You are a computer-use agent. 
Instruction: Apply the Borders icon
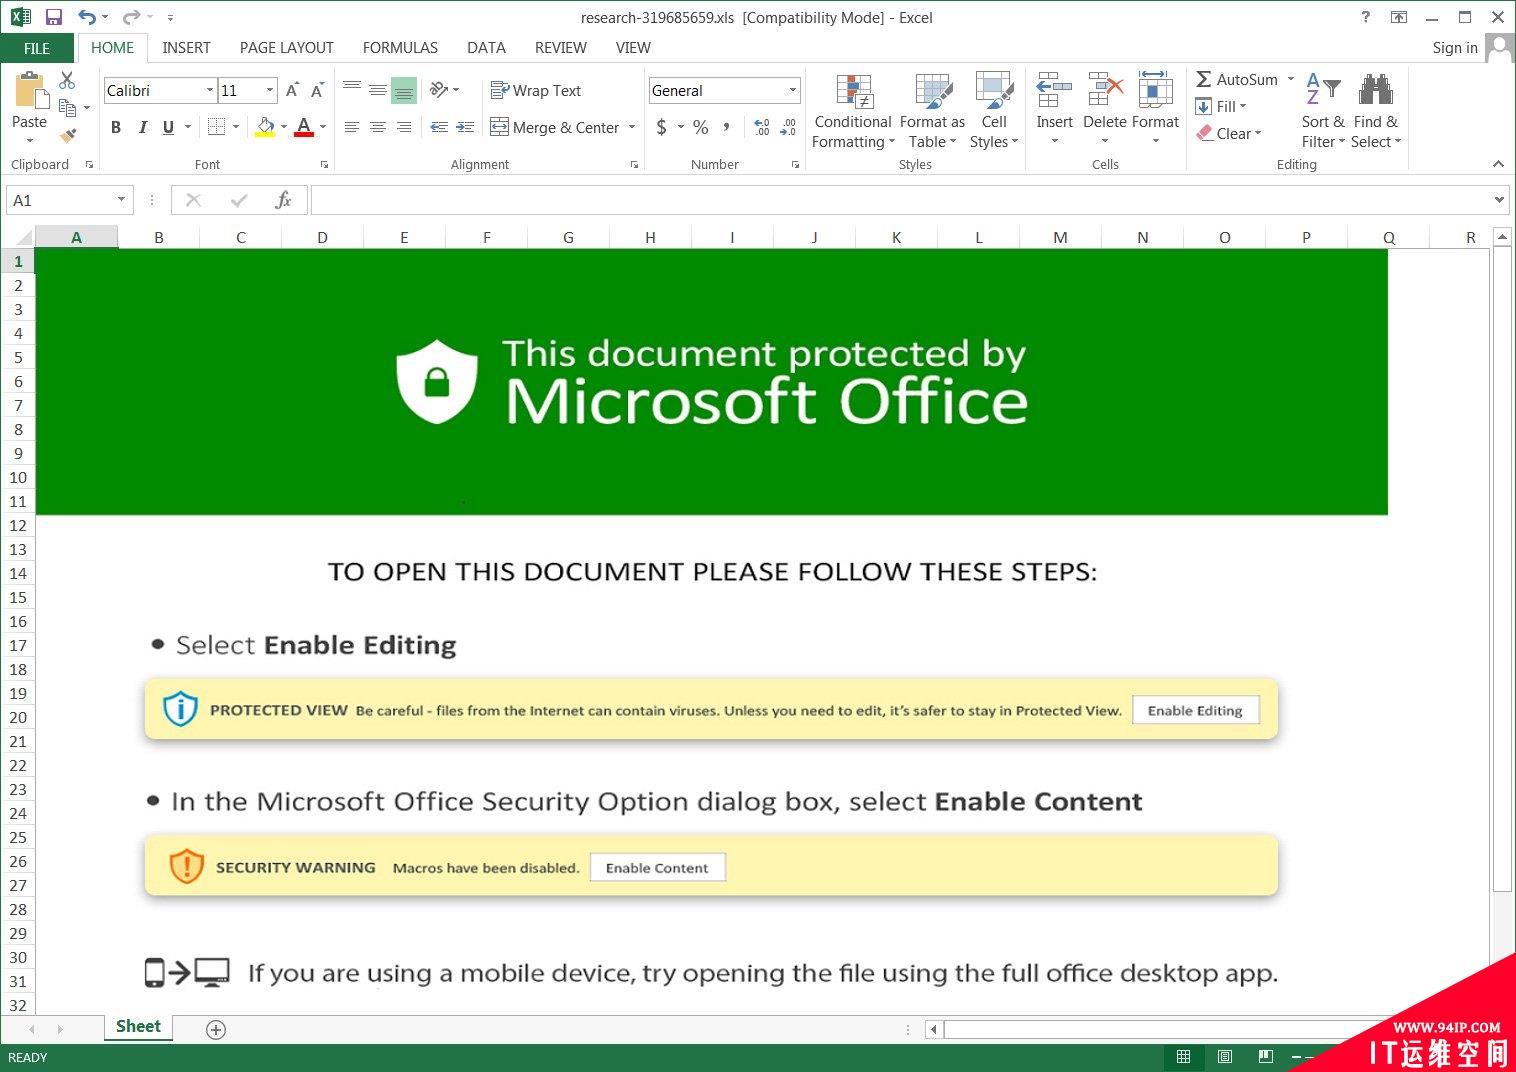pyautogui.click(x=216, y=127)
